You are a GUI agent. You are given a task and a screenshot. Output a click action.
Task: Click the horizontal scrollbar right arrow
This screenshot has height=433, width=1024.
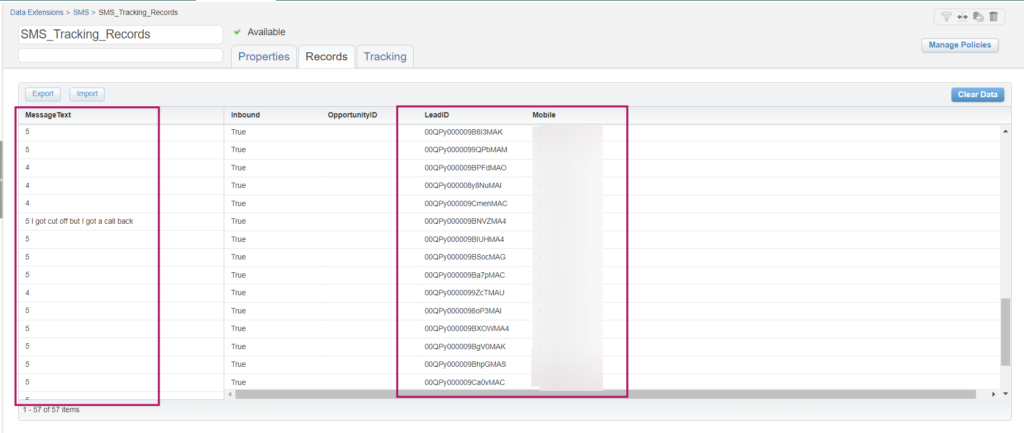click(x=993, y=394)
